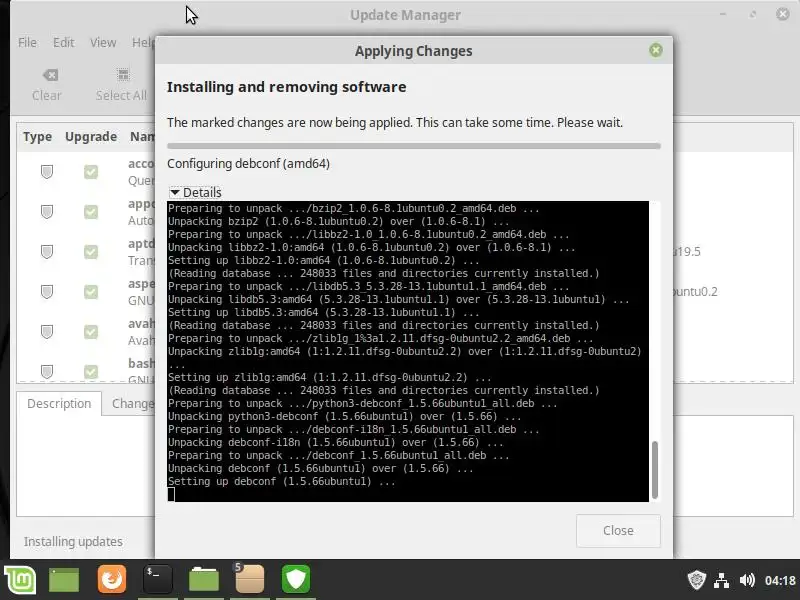
Task: Click the Select All toolbar icon
Action: (121, 85)
